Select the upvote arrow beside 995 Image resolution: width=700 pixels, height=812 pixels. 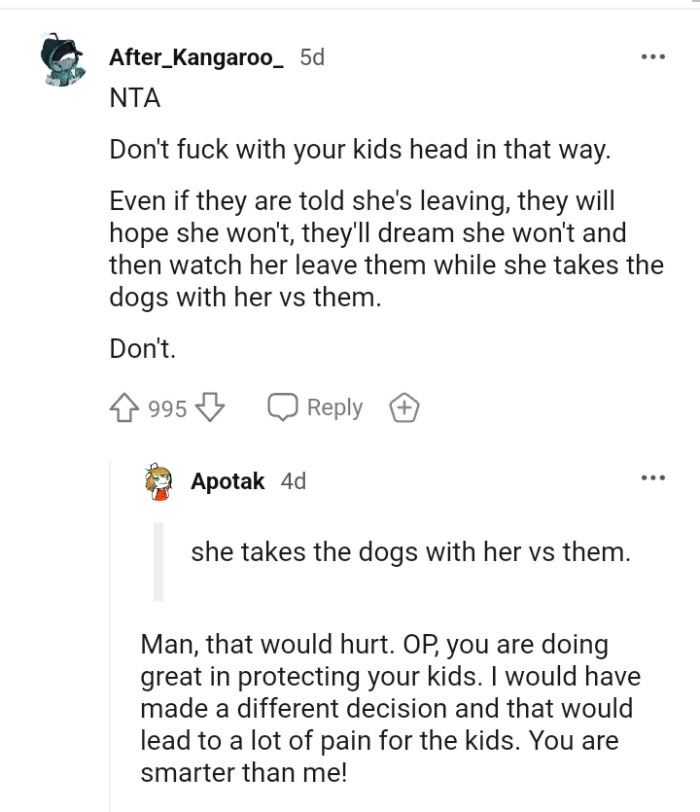pyautogui.click(x=120, y=407)
